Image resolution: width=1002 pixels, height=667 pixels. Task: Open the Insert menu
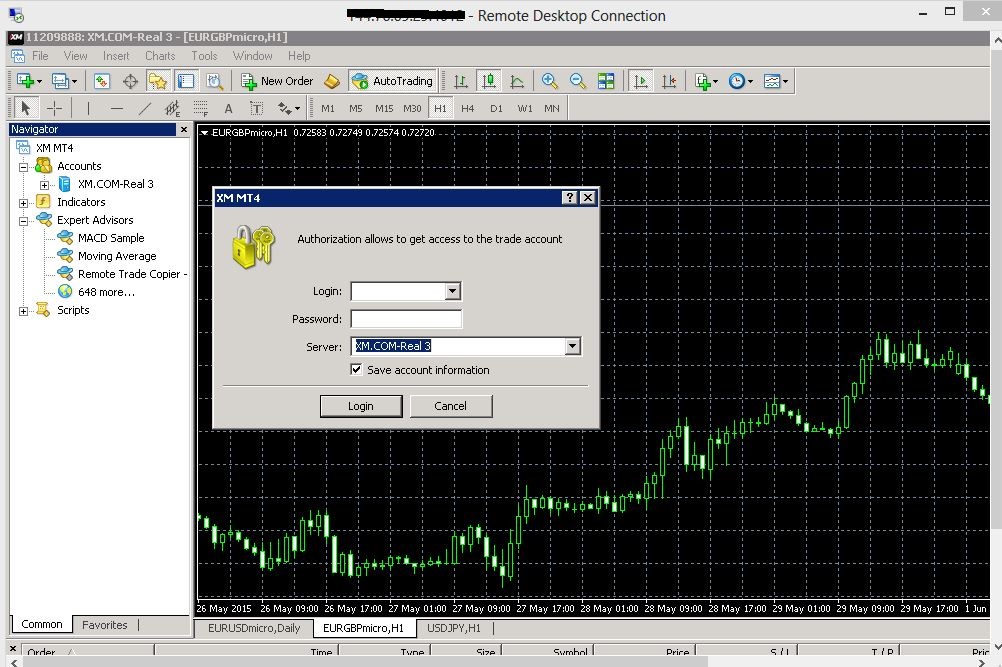(116, 56)
